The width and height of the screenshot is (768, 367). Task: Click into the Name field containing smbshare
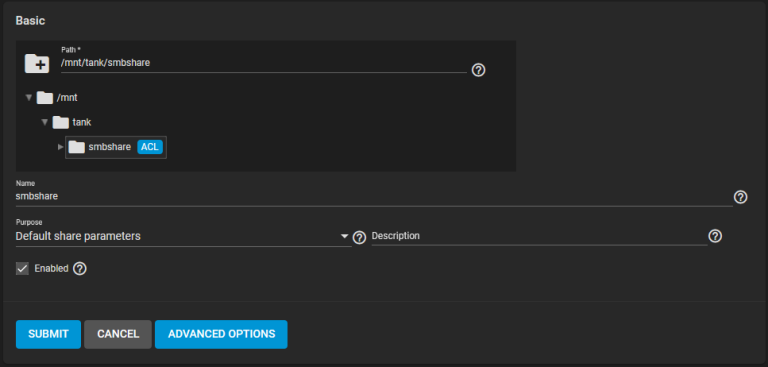[374, 196]
